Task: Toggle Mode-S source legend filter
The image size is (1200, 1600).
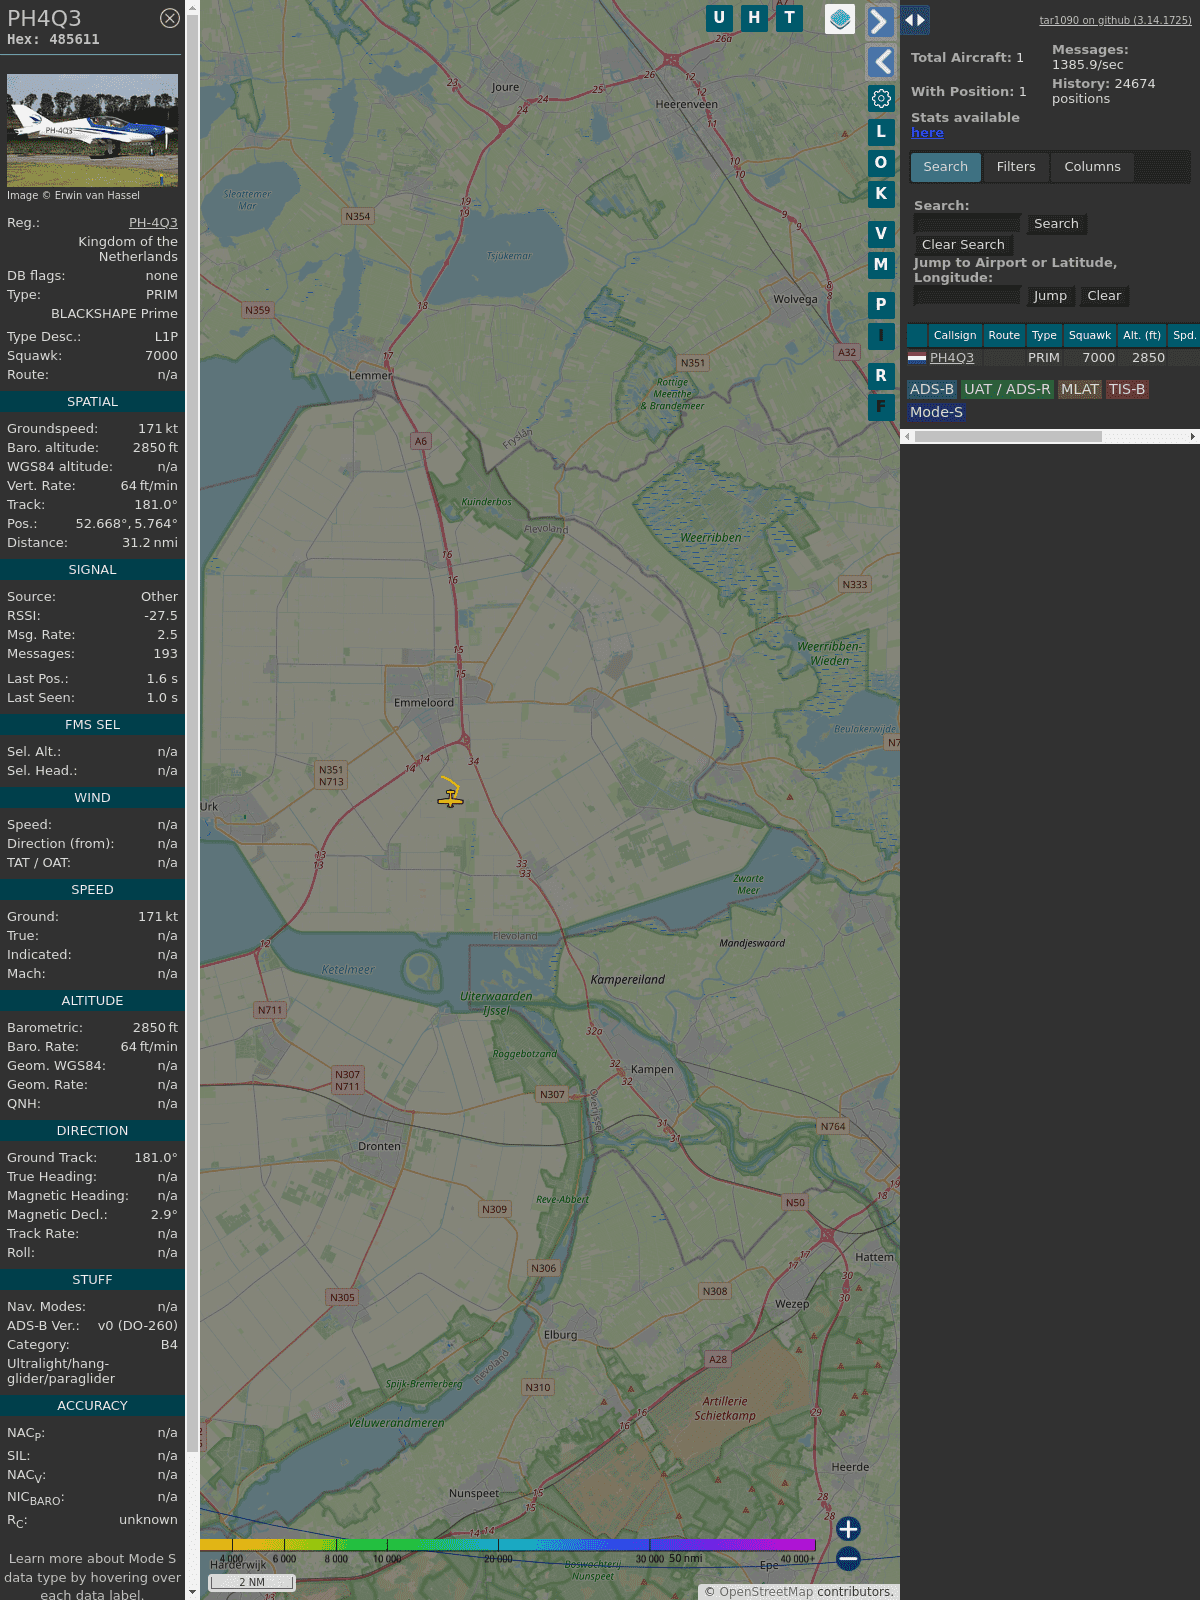Action: [936, 412]
